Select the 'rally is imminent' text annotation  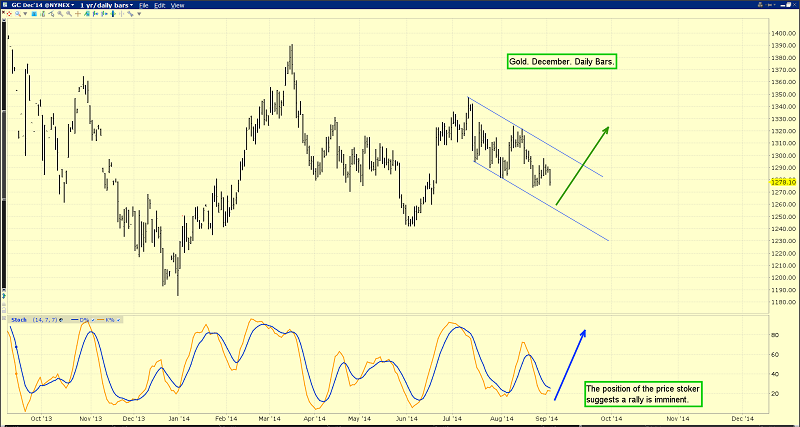(x=644, y=394)
